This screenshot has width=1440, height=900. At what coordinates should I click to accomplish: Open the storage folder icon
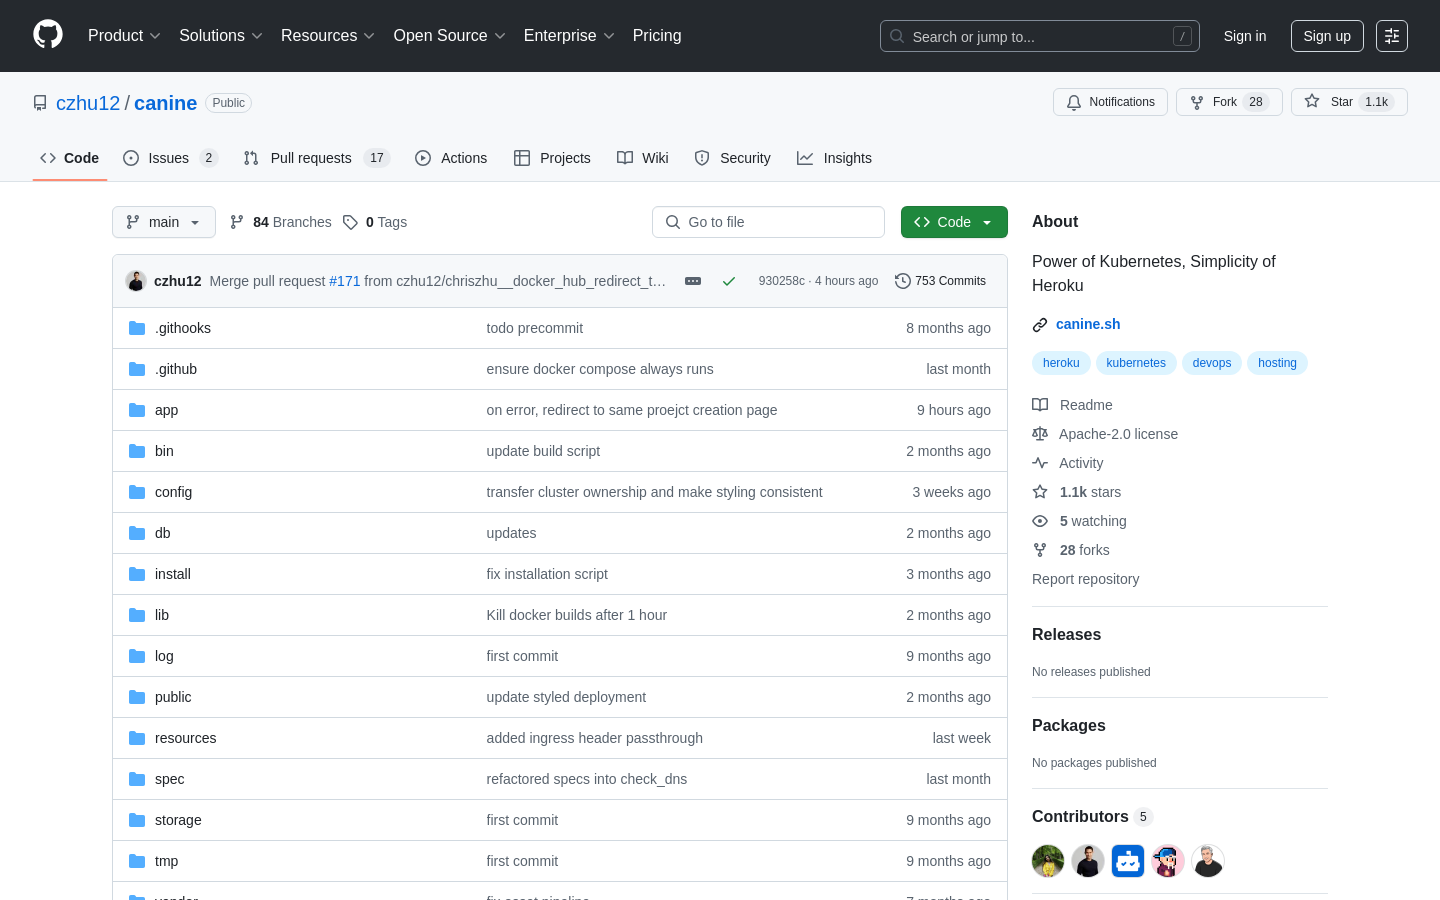pyautogui.click(x=137, y=820)
